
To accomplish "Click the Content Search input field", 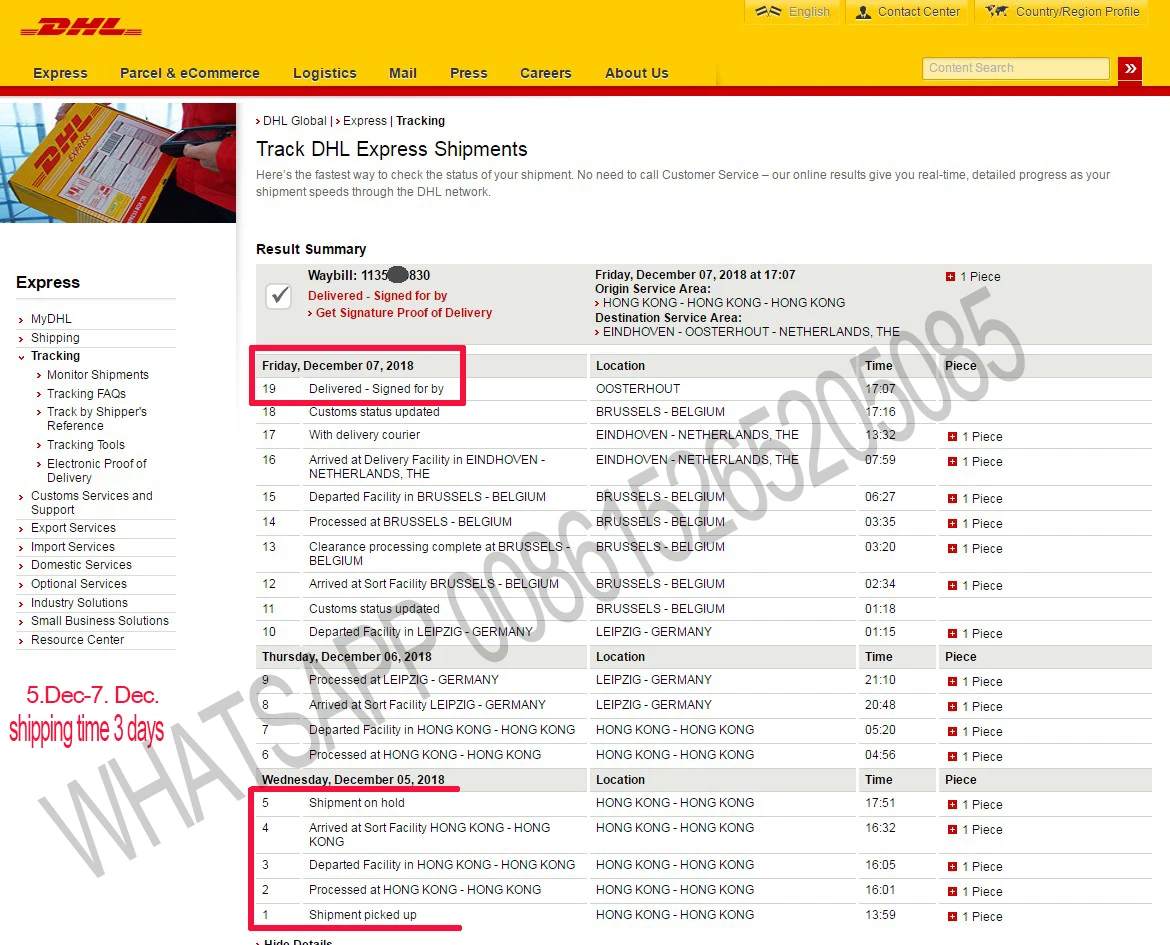I will (1015, 68).
